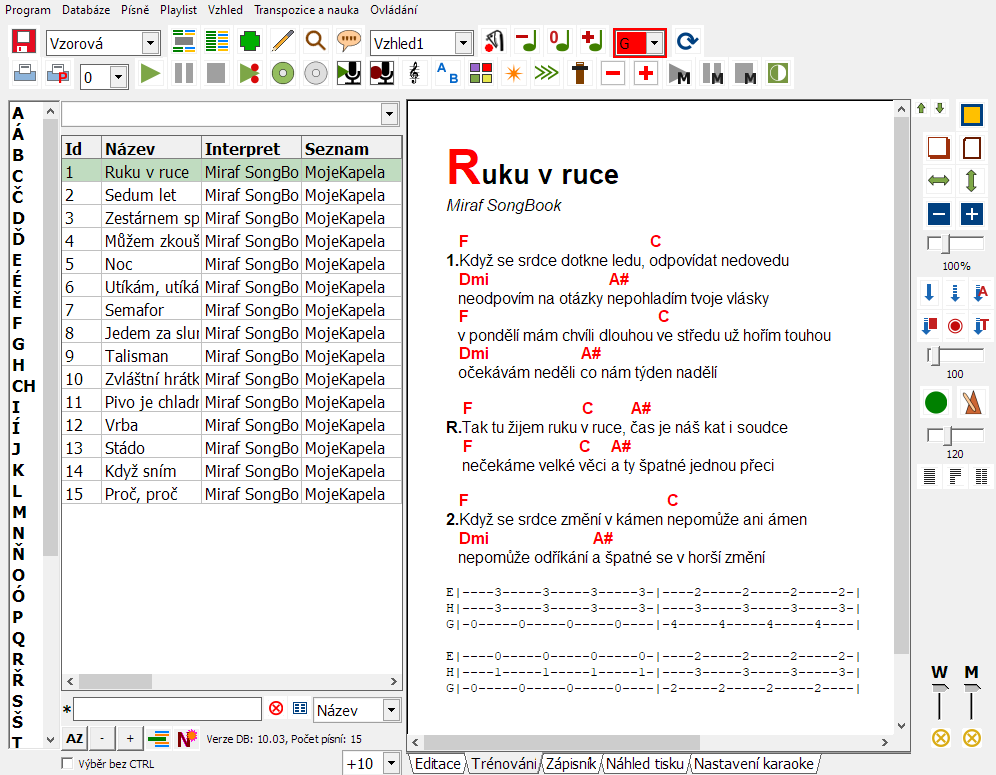The width and height of the screenshot is (996, 775).
Task: Click the blue circular refresh arrow icon
Action: 687,42
